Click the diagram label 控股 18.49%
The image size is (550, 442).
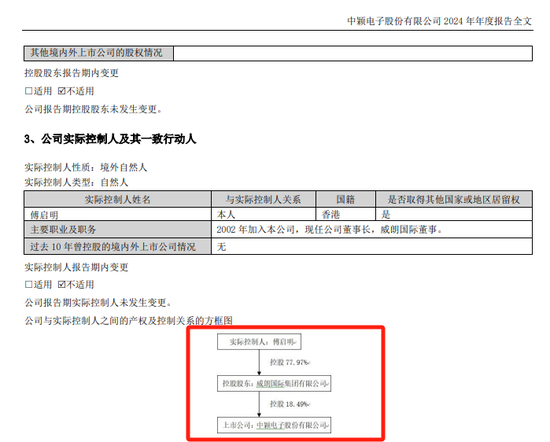pyautogui.click(x=290, y=404)
